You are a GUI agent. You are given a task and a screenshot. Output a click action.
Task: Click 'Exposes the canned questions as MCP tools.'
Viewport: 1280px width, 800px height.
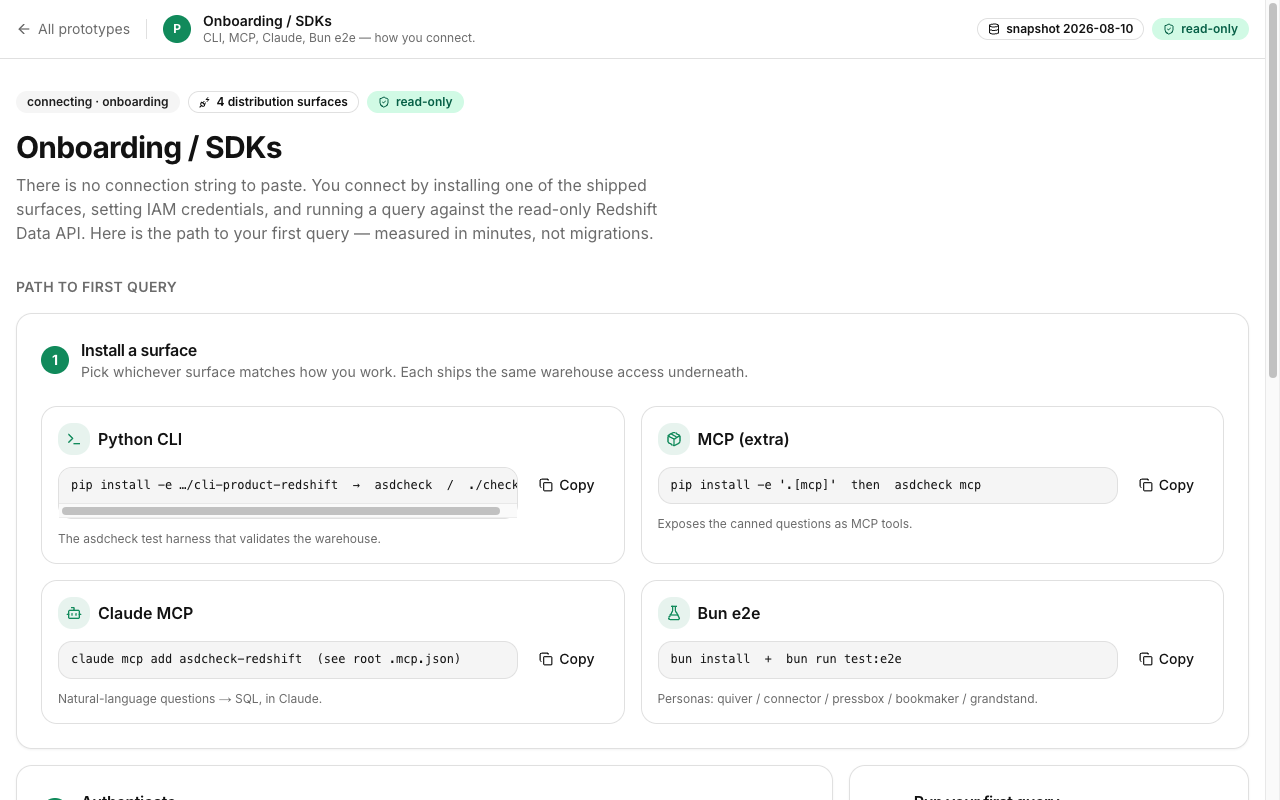(x=785, y=523)
